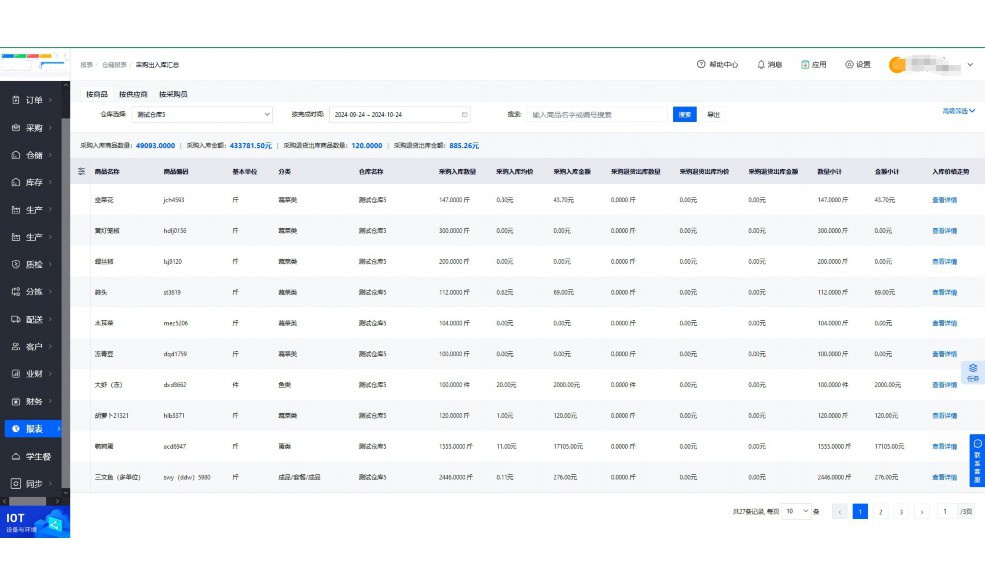Open the 帮助中心 help icon

(701, 65)
